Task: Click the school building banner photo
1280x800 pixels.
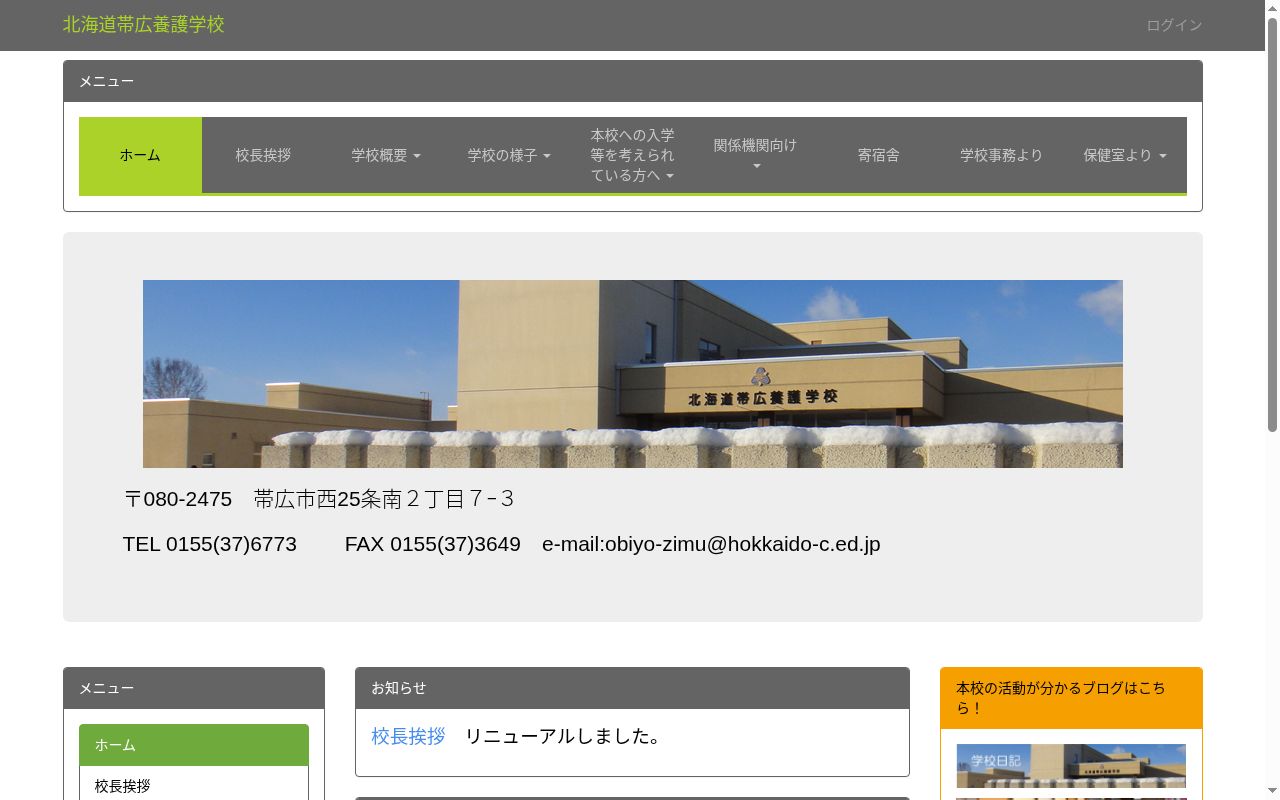Action: [x=633, y=374]
